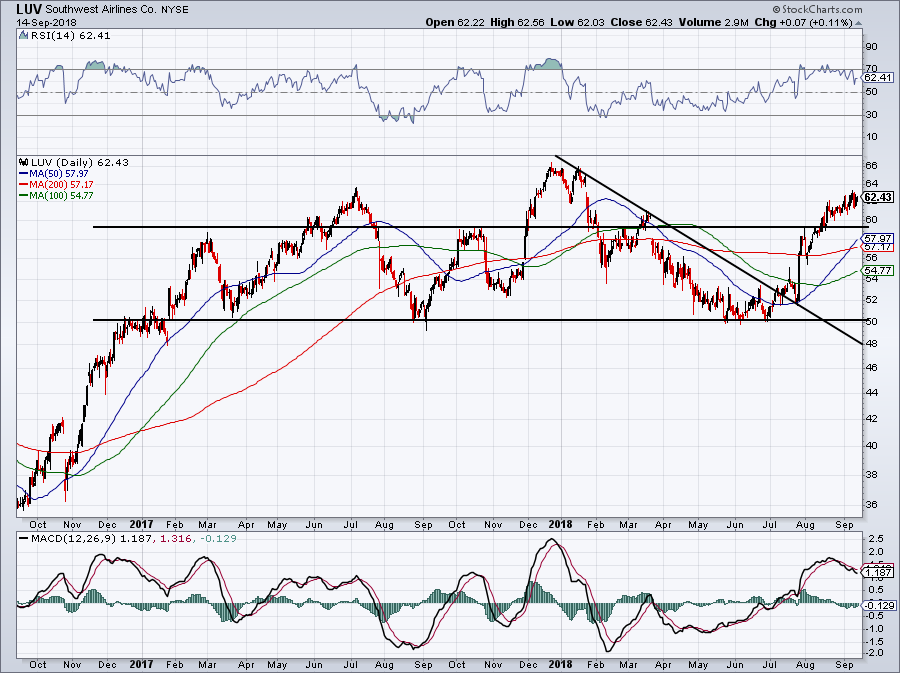Select the 2018 year marker on price axis
The height and width of the screenshot is (673, 900).
[558, 522]
